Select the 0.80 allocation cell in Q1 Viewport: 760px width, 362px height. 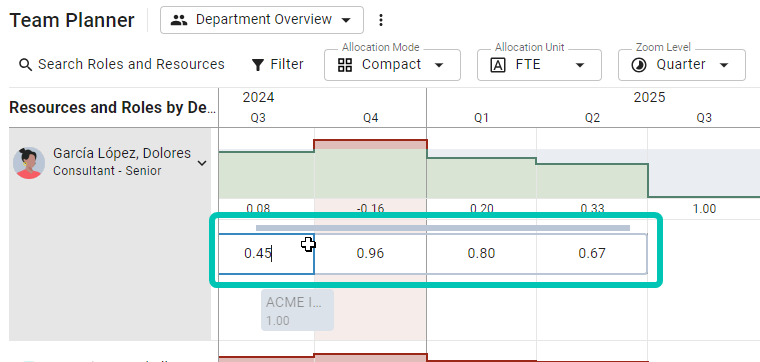(481, 253)
